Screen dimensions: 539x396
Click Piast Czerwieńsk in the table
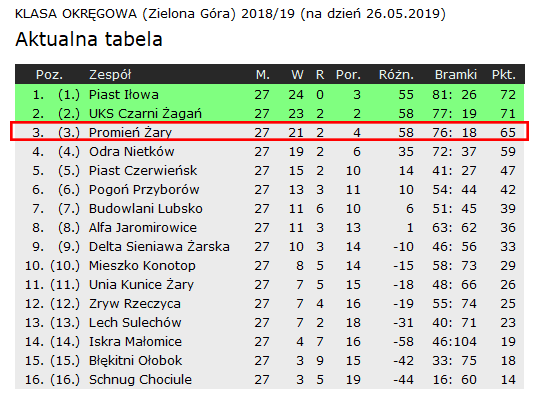[x=143, y=170]
